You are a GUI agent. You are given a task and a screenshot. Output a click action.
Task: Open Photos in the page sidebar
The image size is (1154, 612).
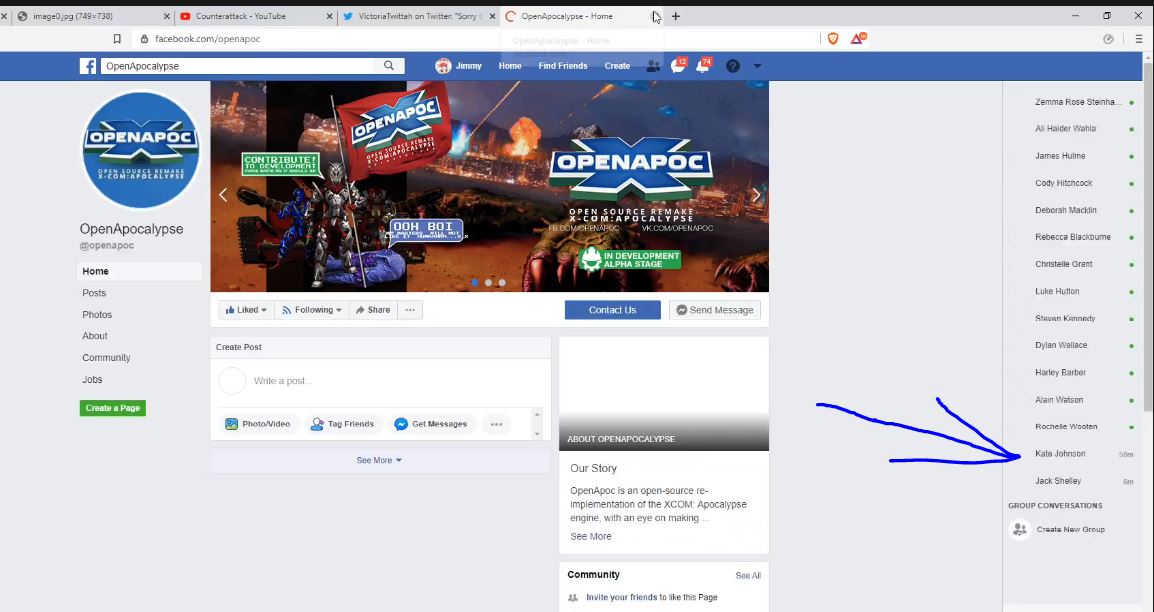[x=97, y=315]
